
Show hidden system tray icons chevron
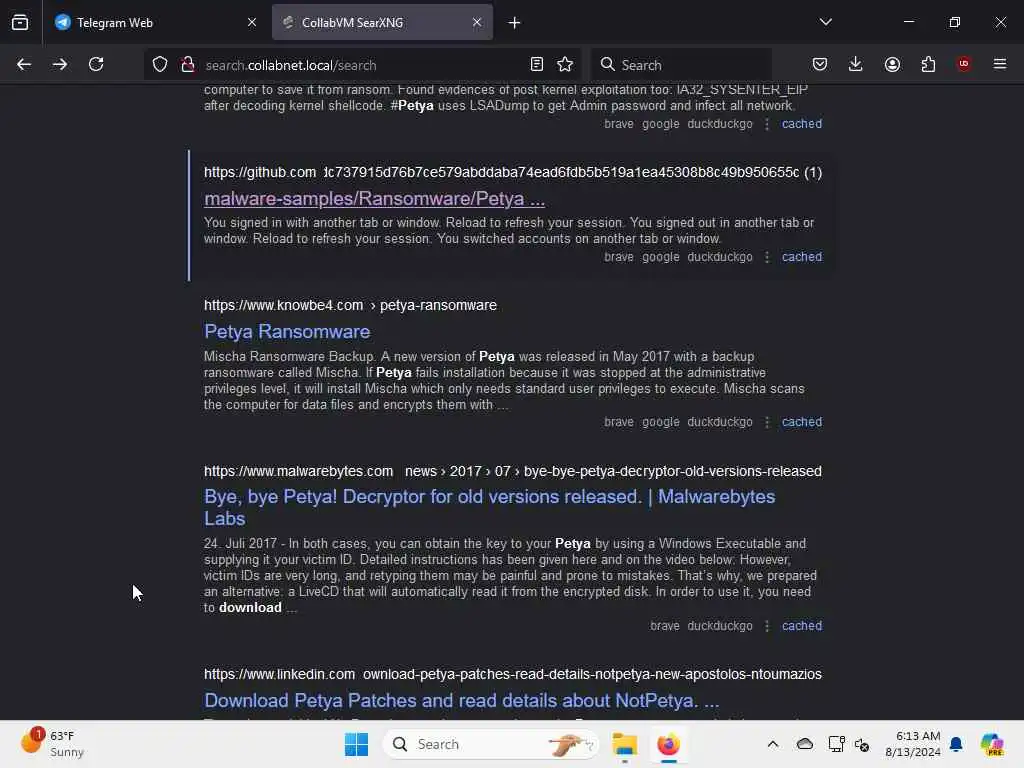(773, 744)
